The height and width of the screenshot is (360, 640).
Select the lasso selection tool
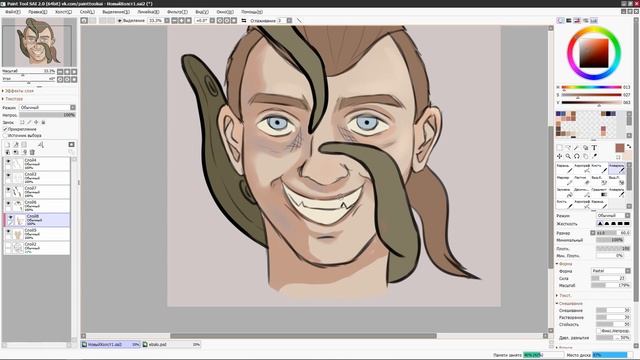[568, 148]
